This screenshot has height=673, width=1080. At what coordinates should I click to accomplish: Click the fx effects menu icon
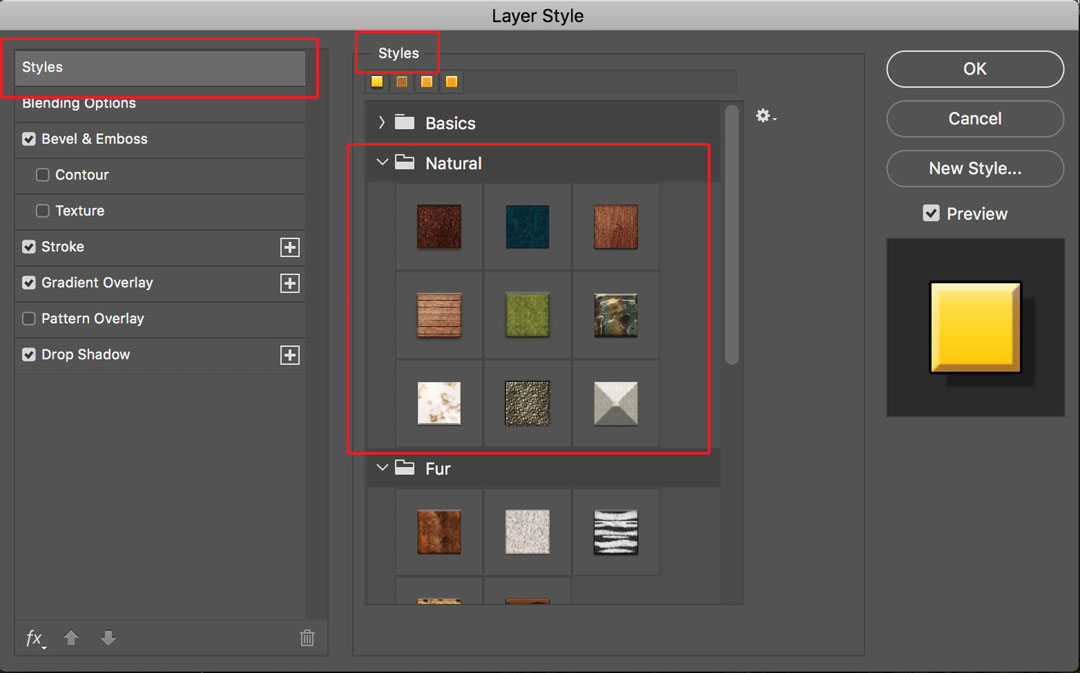click(x=35, y=638)
